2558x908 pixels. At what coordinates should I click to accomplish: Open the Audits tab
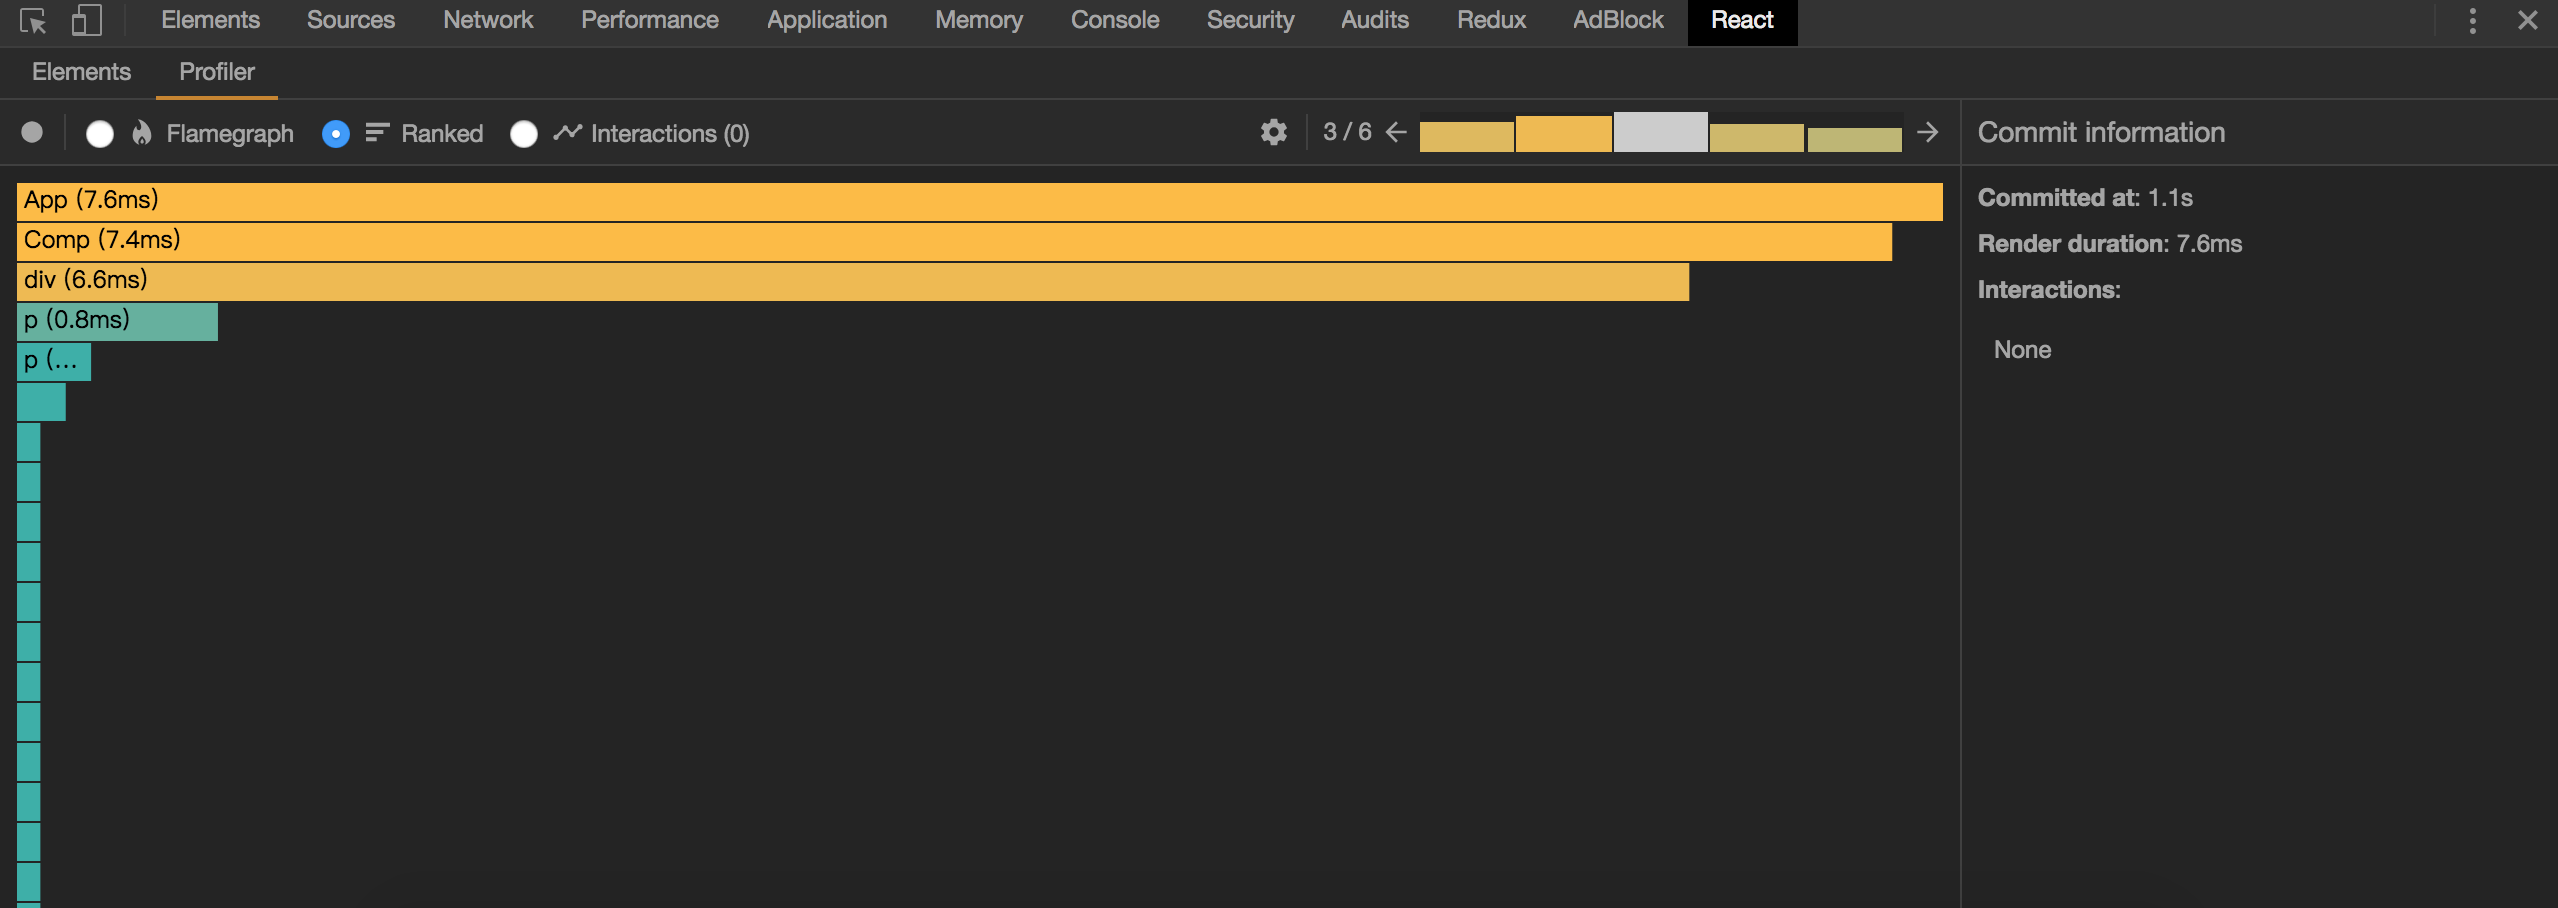(1375, 20)
